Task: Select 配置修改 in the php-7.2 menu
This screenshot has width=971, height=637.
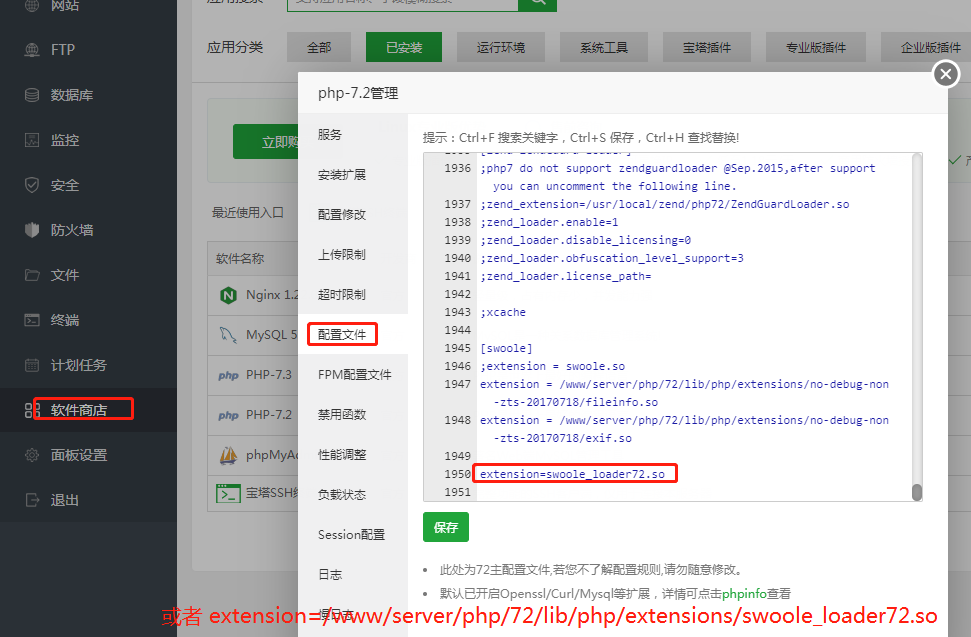Action: tap(353, 214)
